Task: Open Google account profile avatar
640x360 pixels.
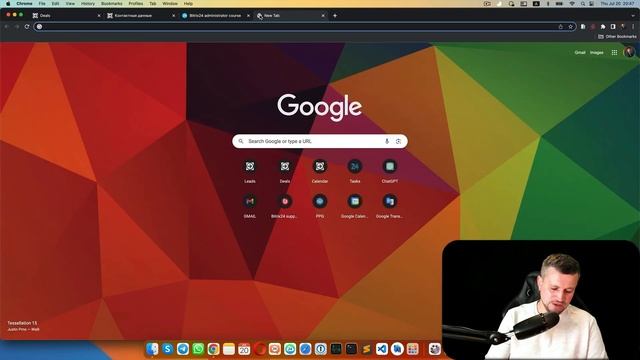Action: [x=629, y=52]
